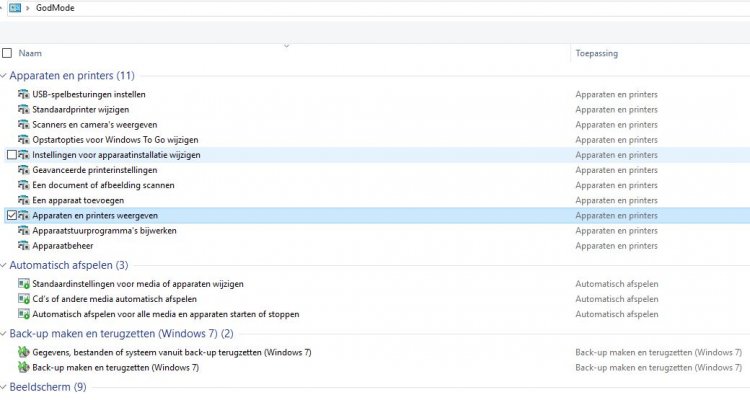
Task: Uncheck the Apparaten en printers weergeven checkbox
Action: tap(11, 215)
